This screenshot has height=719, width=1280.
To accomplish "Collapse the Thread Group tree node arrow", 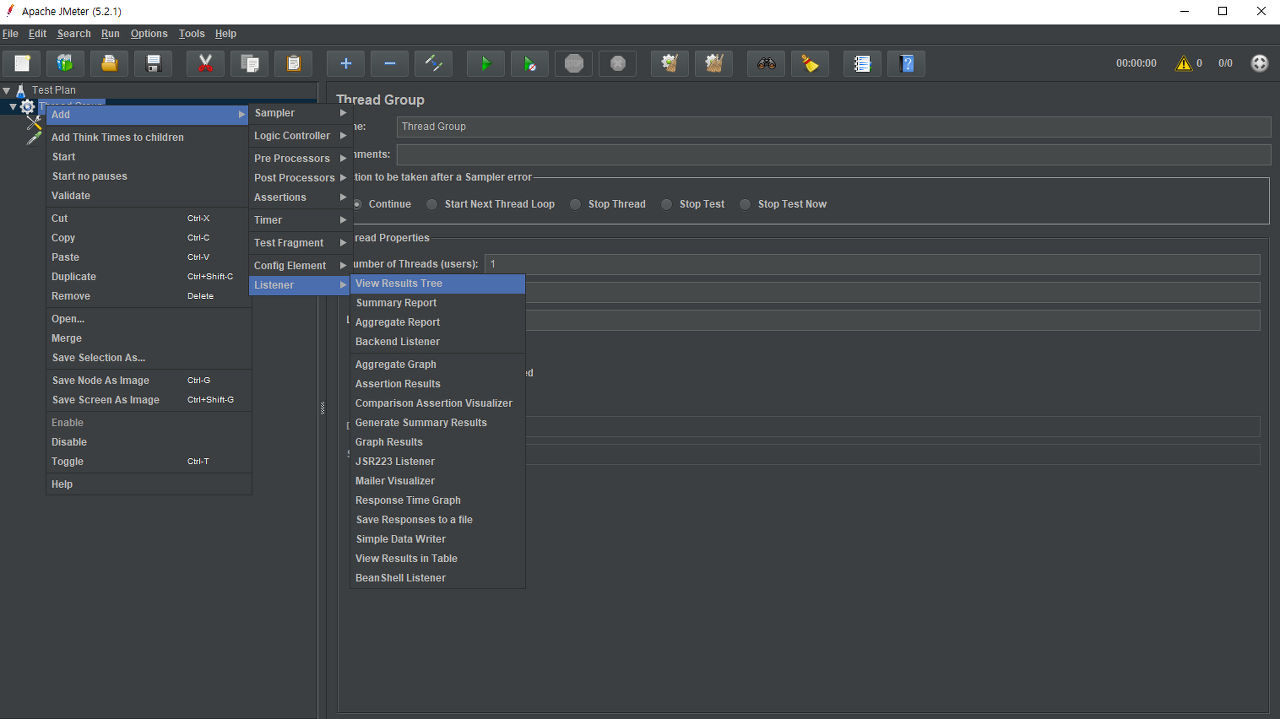I will tap(14, 106).
